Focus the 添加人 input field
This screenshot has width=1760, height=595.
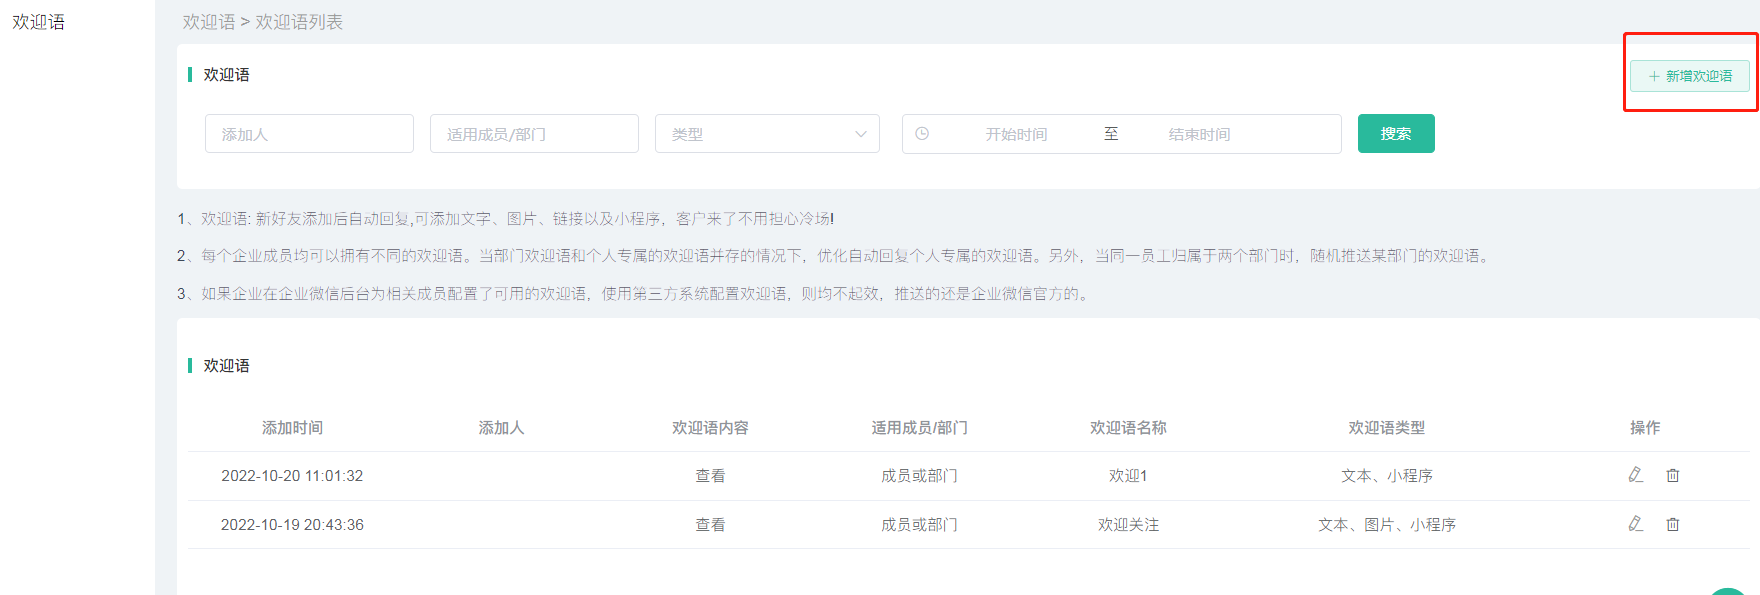[309, 134]
